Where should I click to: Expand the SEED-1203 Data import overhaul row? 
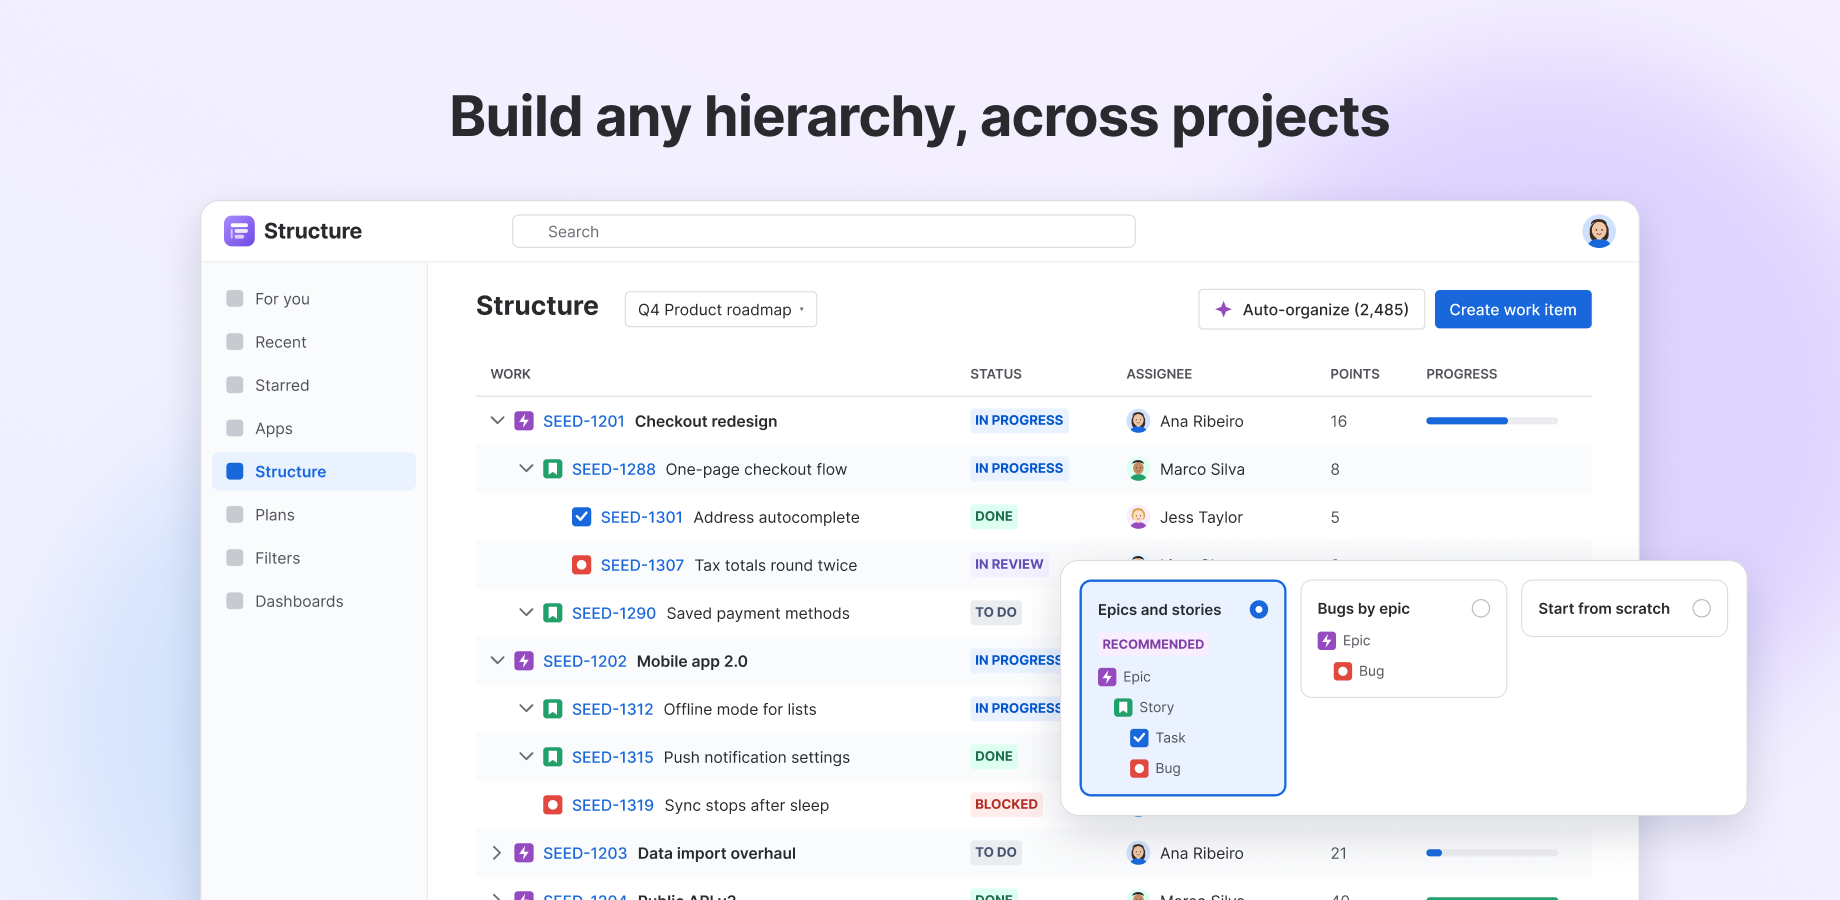tap(497, 853)
